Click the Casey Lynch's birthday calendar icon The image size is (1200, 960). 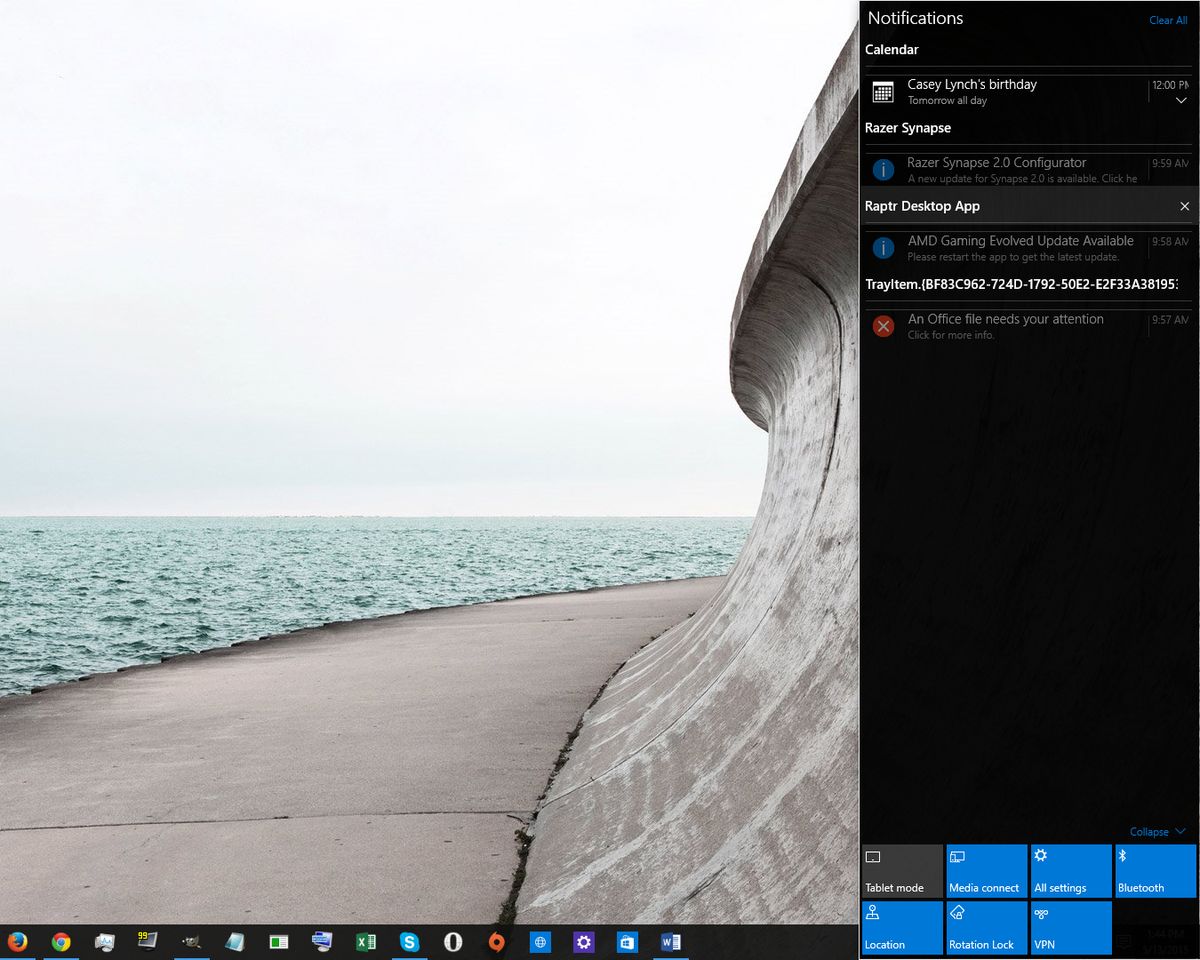(883, 91)
